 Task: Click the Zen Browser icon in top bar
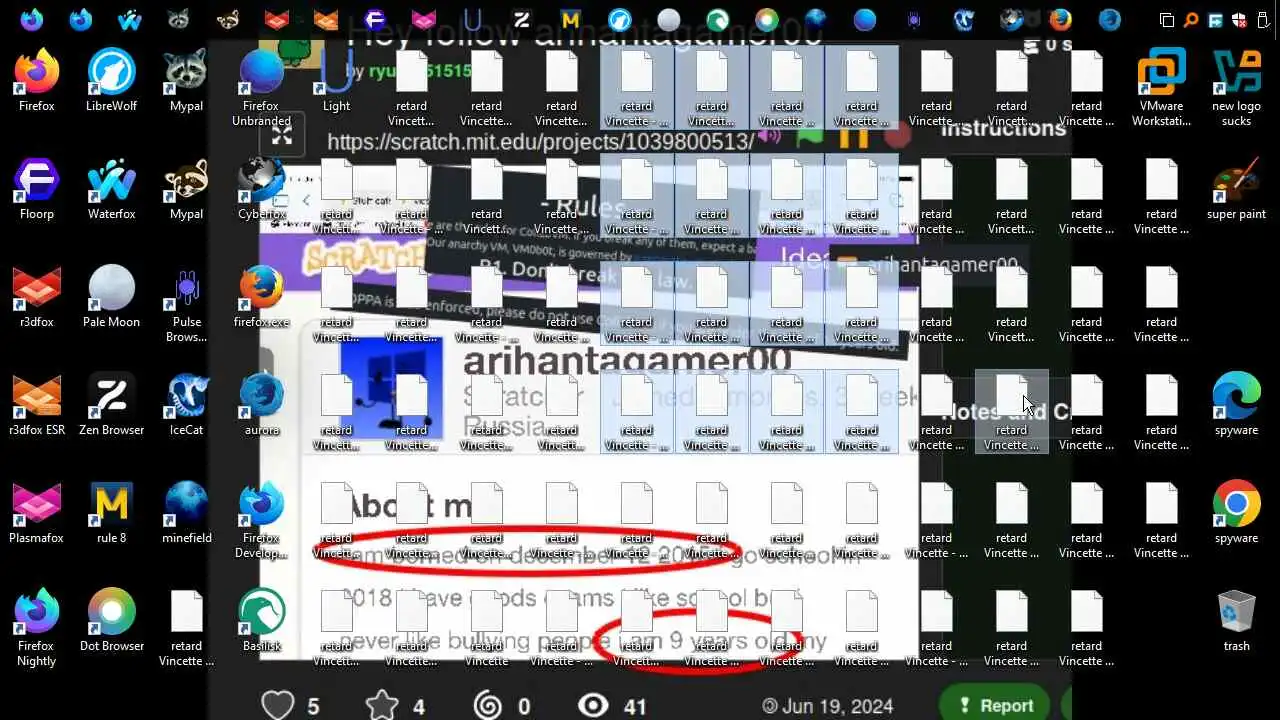pos(522,19)
